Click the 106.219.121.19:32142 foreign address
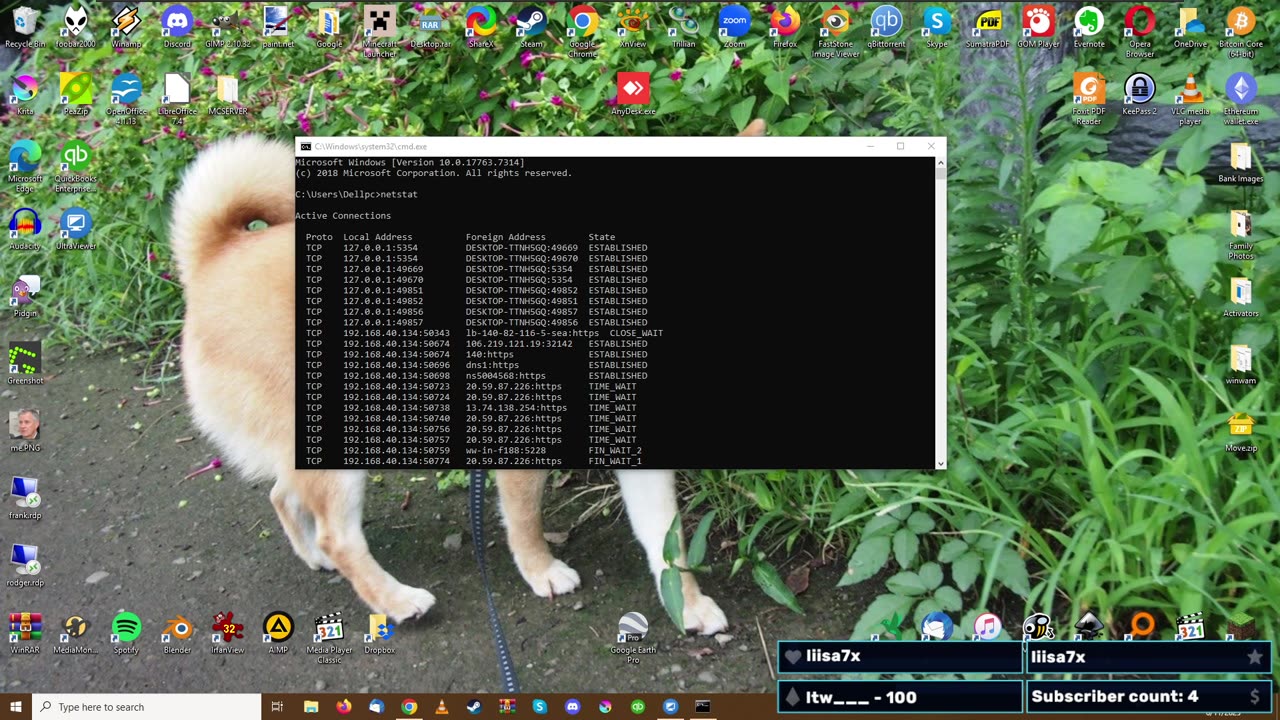This screenshot has width=1280, height=720. [x=519, y=344]
